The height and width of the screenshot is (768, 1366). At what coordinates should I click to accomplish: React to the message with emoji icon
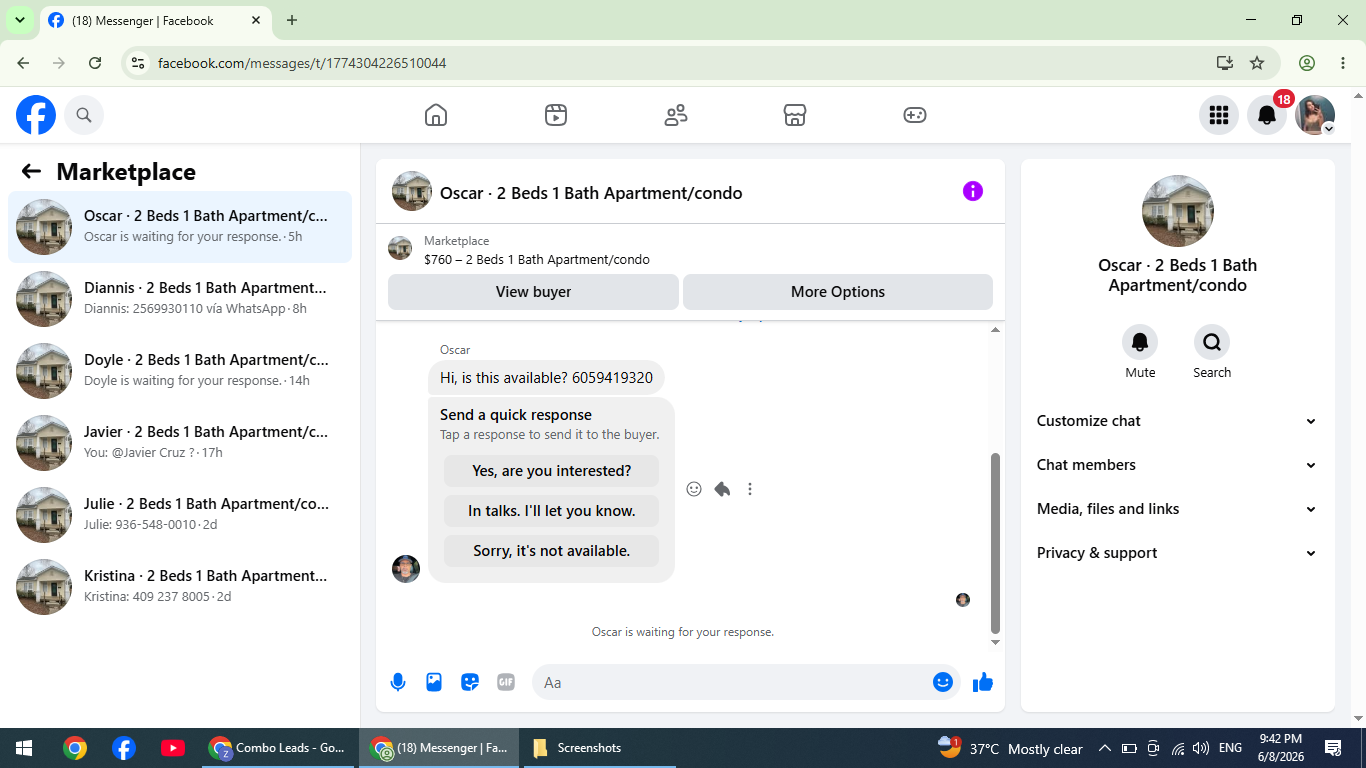694,489
